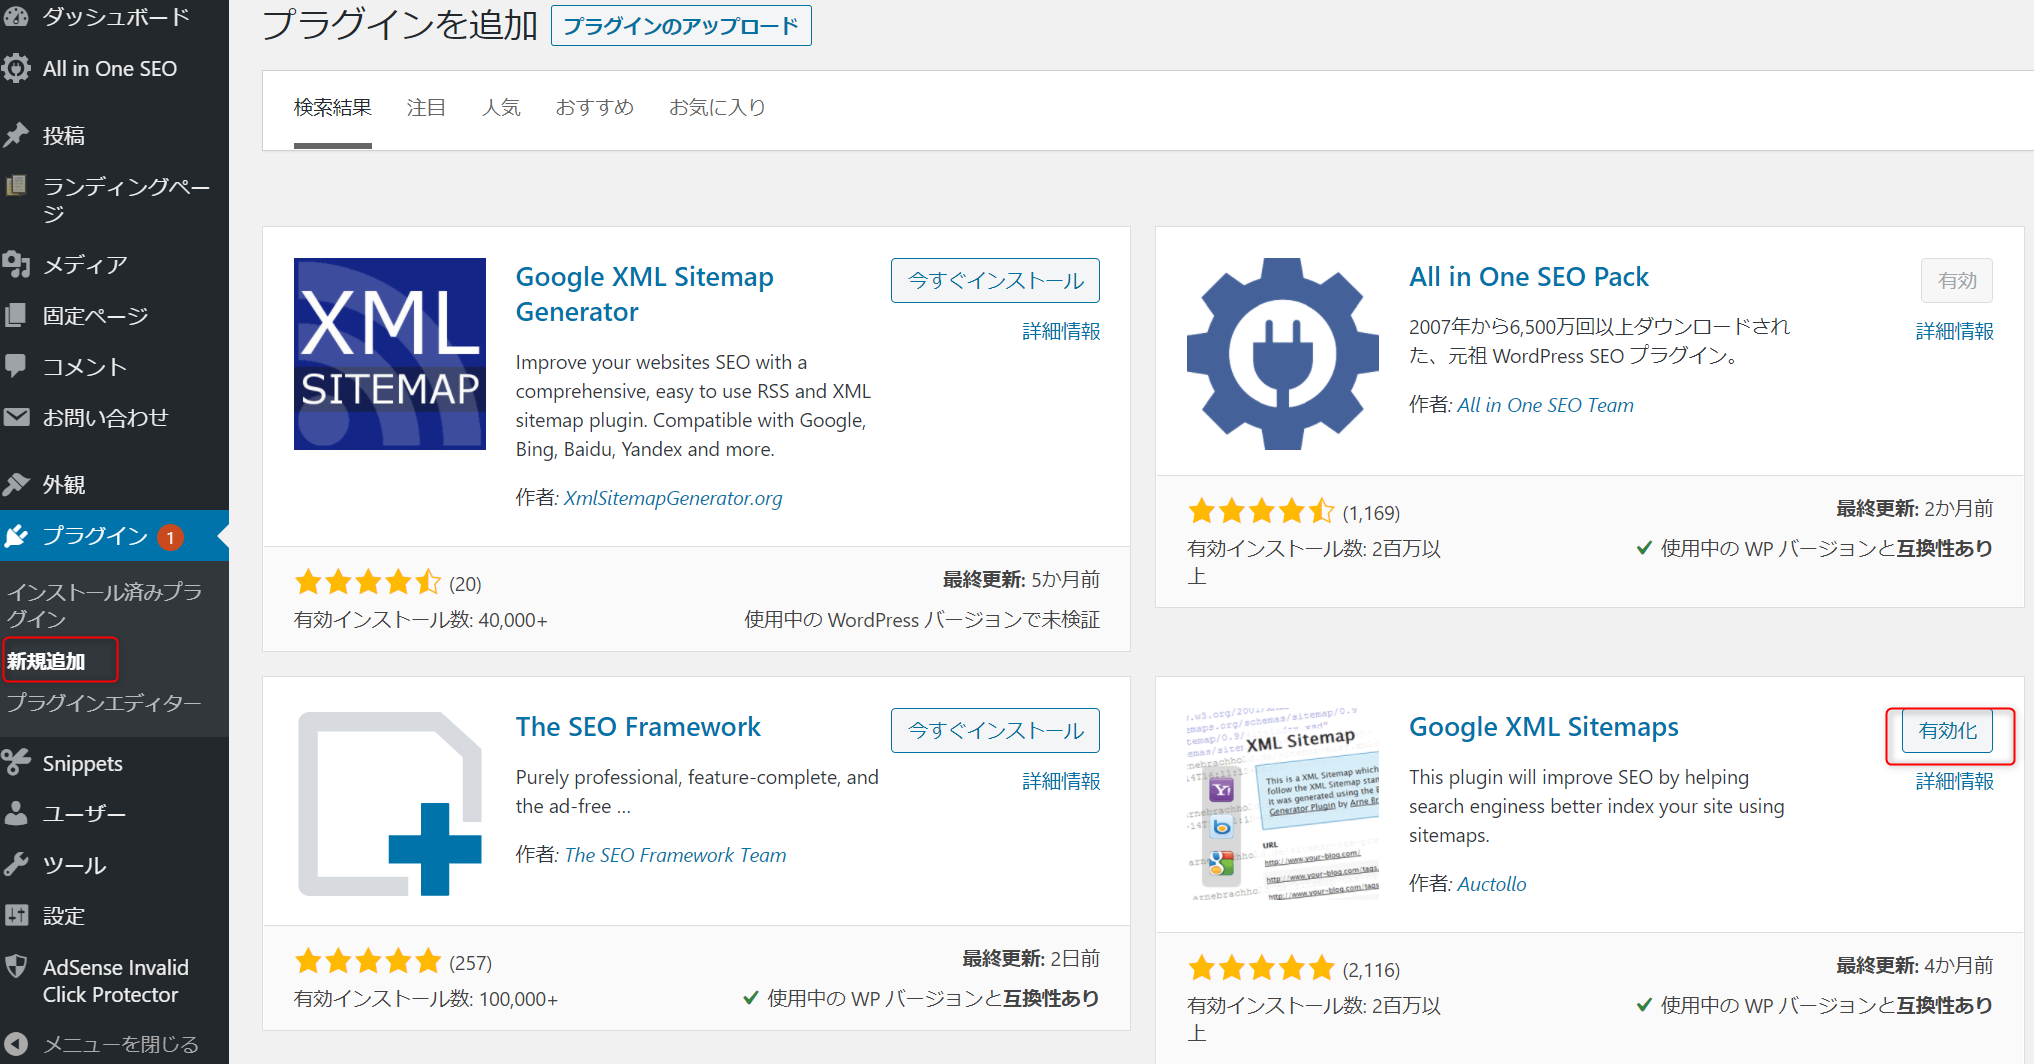Install Google XML Sitemap Generator now
2034x1064 pixels.
[x=995, y=281]
